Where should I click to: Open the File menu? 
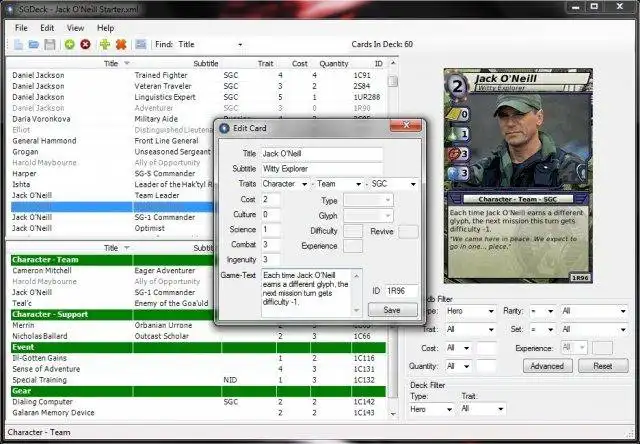(x=21, y=28)
